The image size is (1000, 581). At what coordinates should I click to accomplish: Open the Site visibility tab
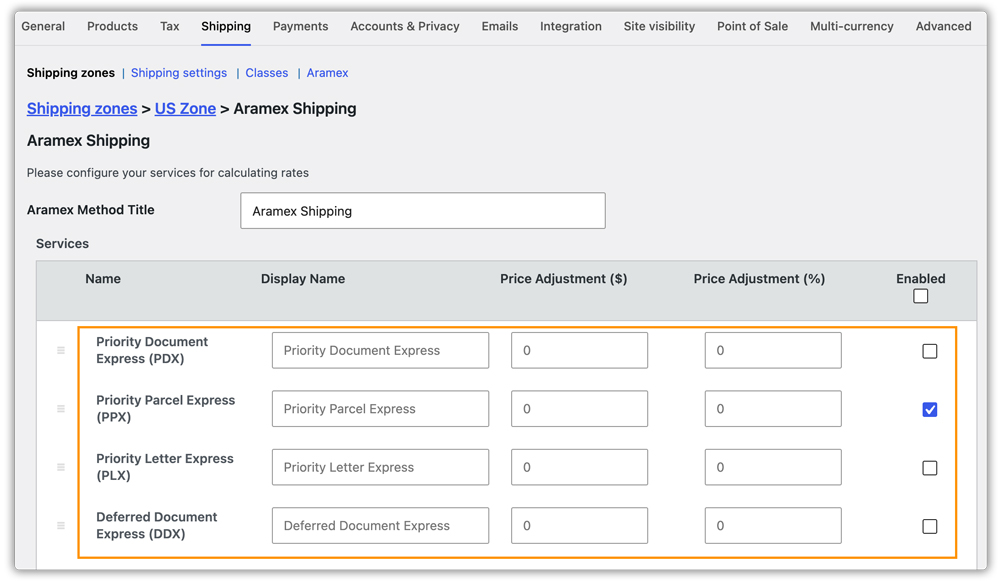[659, 26]
